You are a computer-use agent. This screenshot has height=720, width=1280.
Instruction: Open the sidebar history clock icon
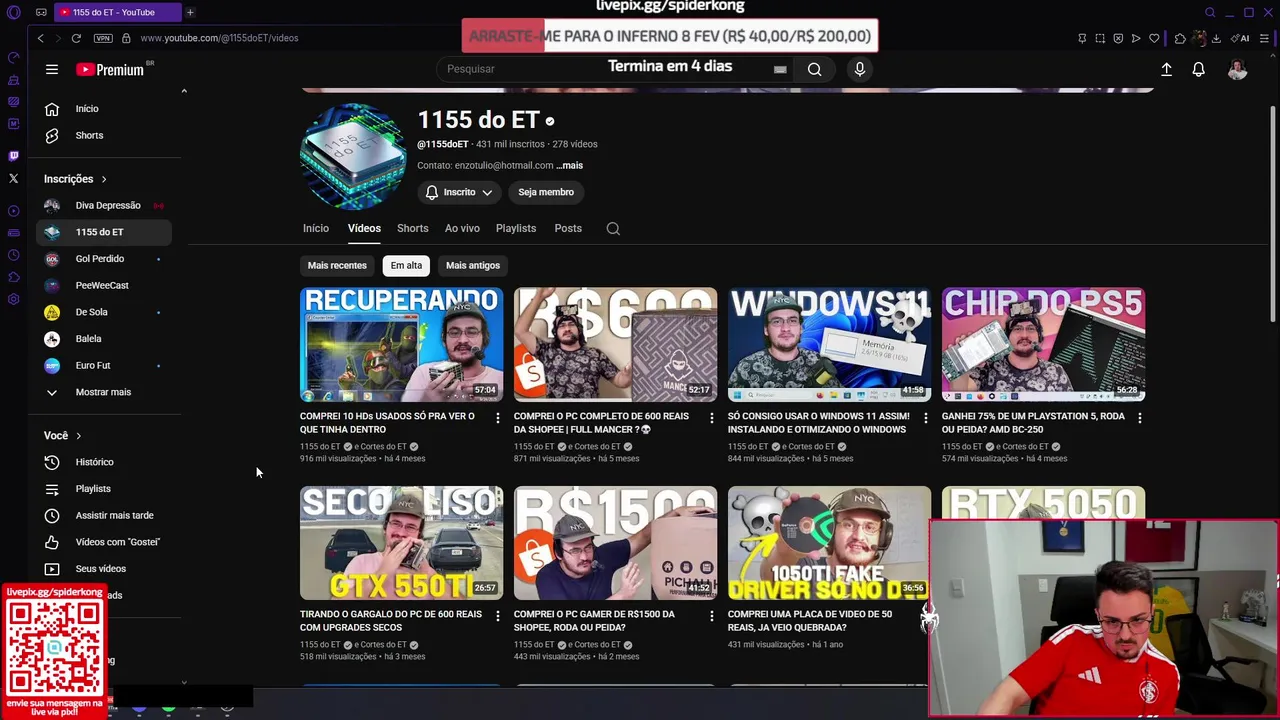(x=13, y=255)
